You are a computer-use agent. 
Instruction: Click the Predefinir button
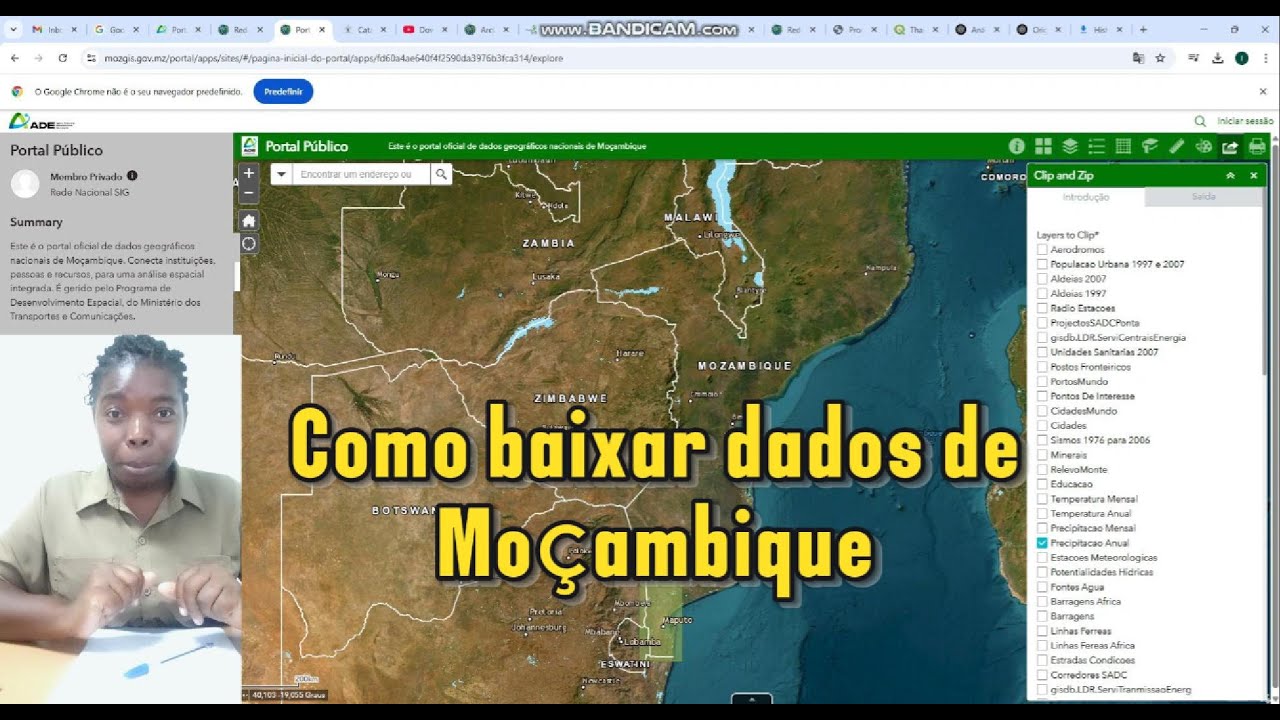coord(283,91)
